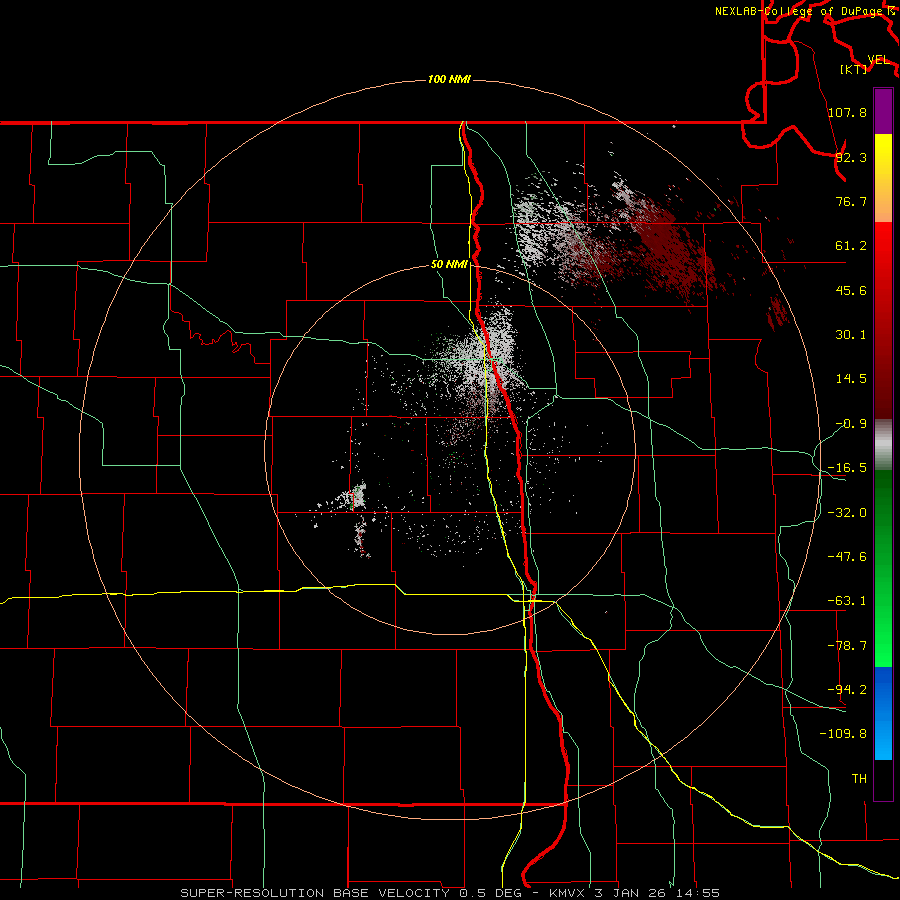Click the VEL legend title
900x900 pixels.
[878, 60]
